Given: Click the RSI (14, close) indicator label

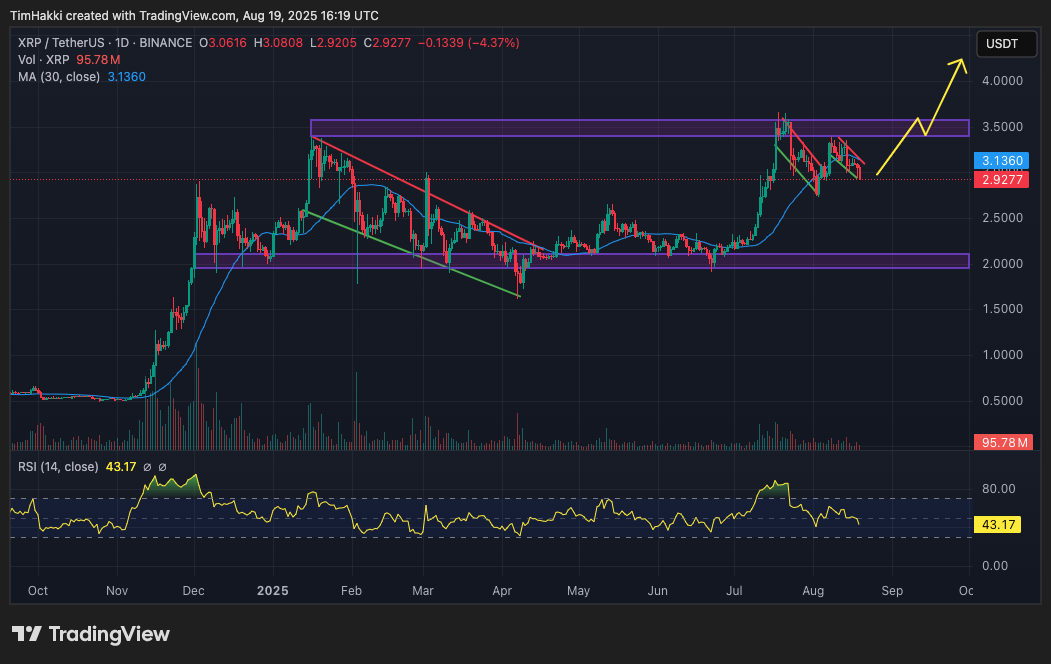Looking at the screenshot, I should (x=58, y=467).
